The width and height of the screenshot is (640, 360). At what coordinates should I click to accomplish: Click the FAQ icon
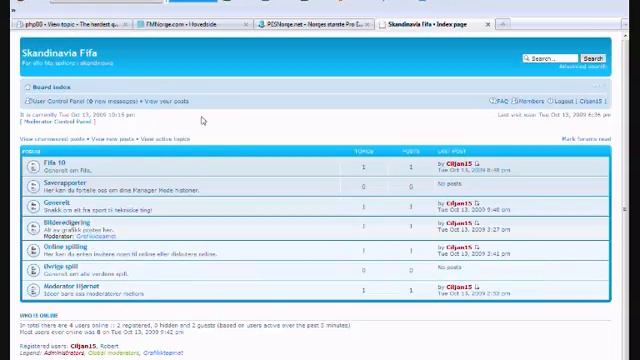[492, 101]
